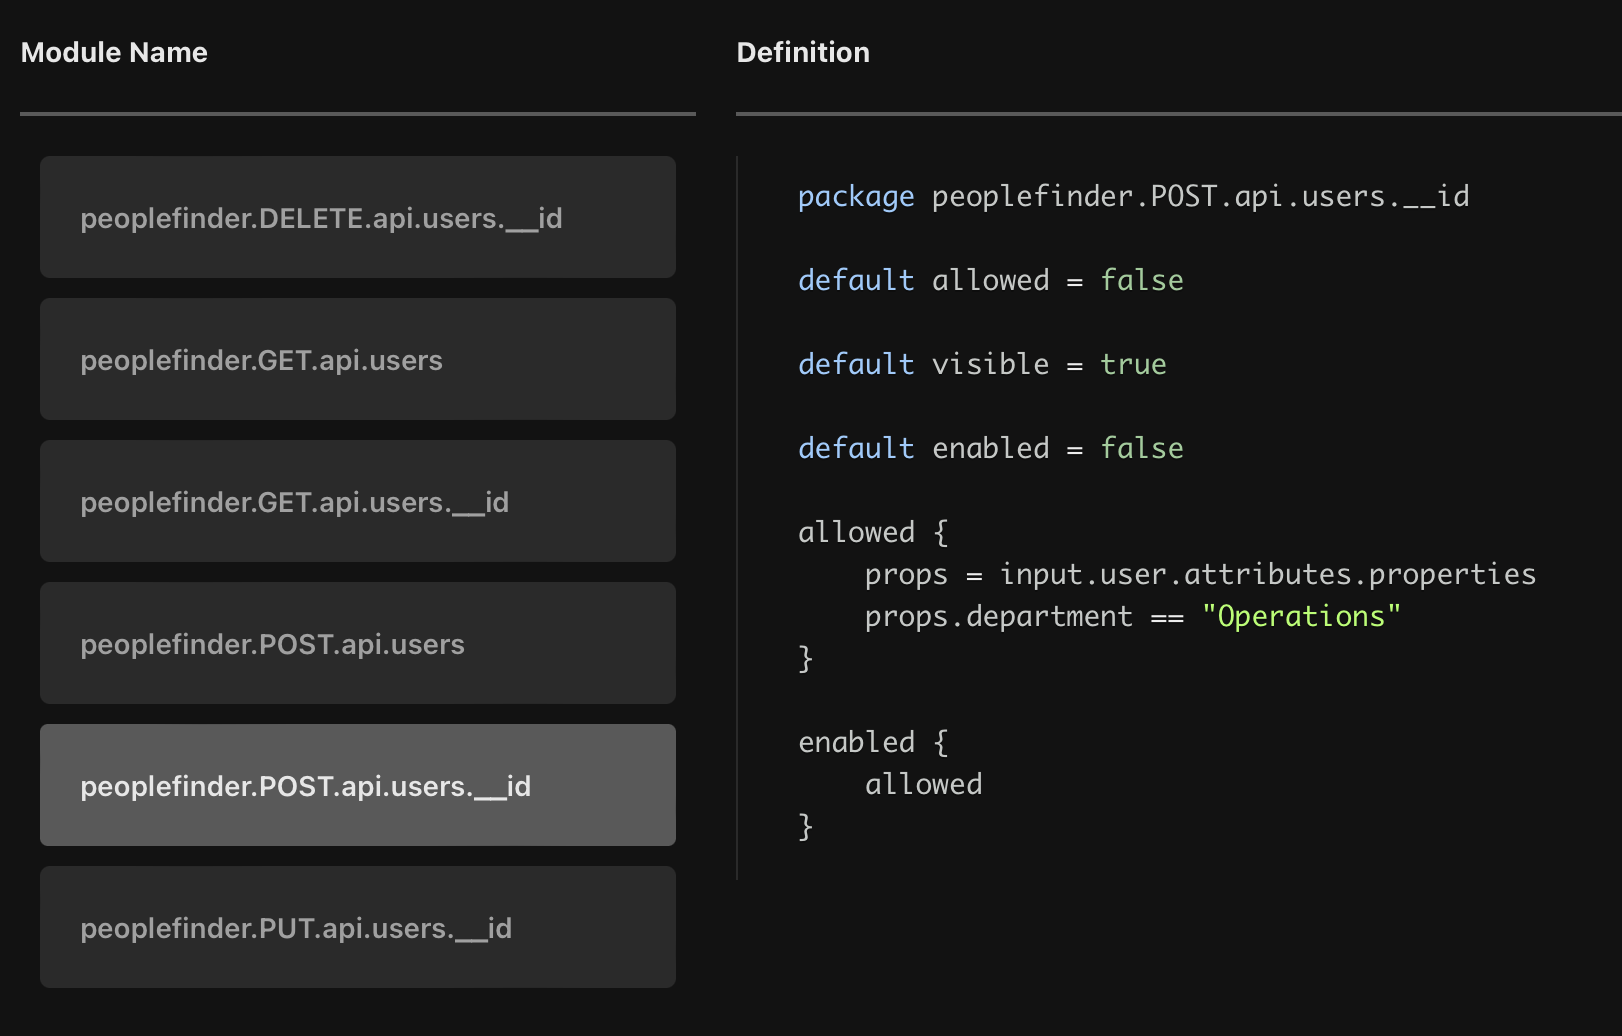The height and width of the screenshot is (1036, 1622).
Task: Click allowed inside the enabled rule body
Action: [923, 785]
